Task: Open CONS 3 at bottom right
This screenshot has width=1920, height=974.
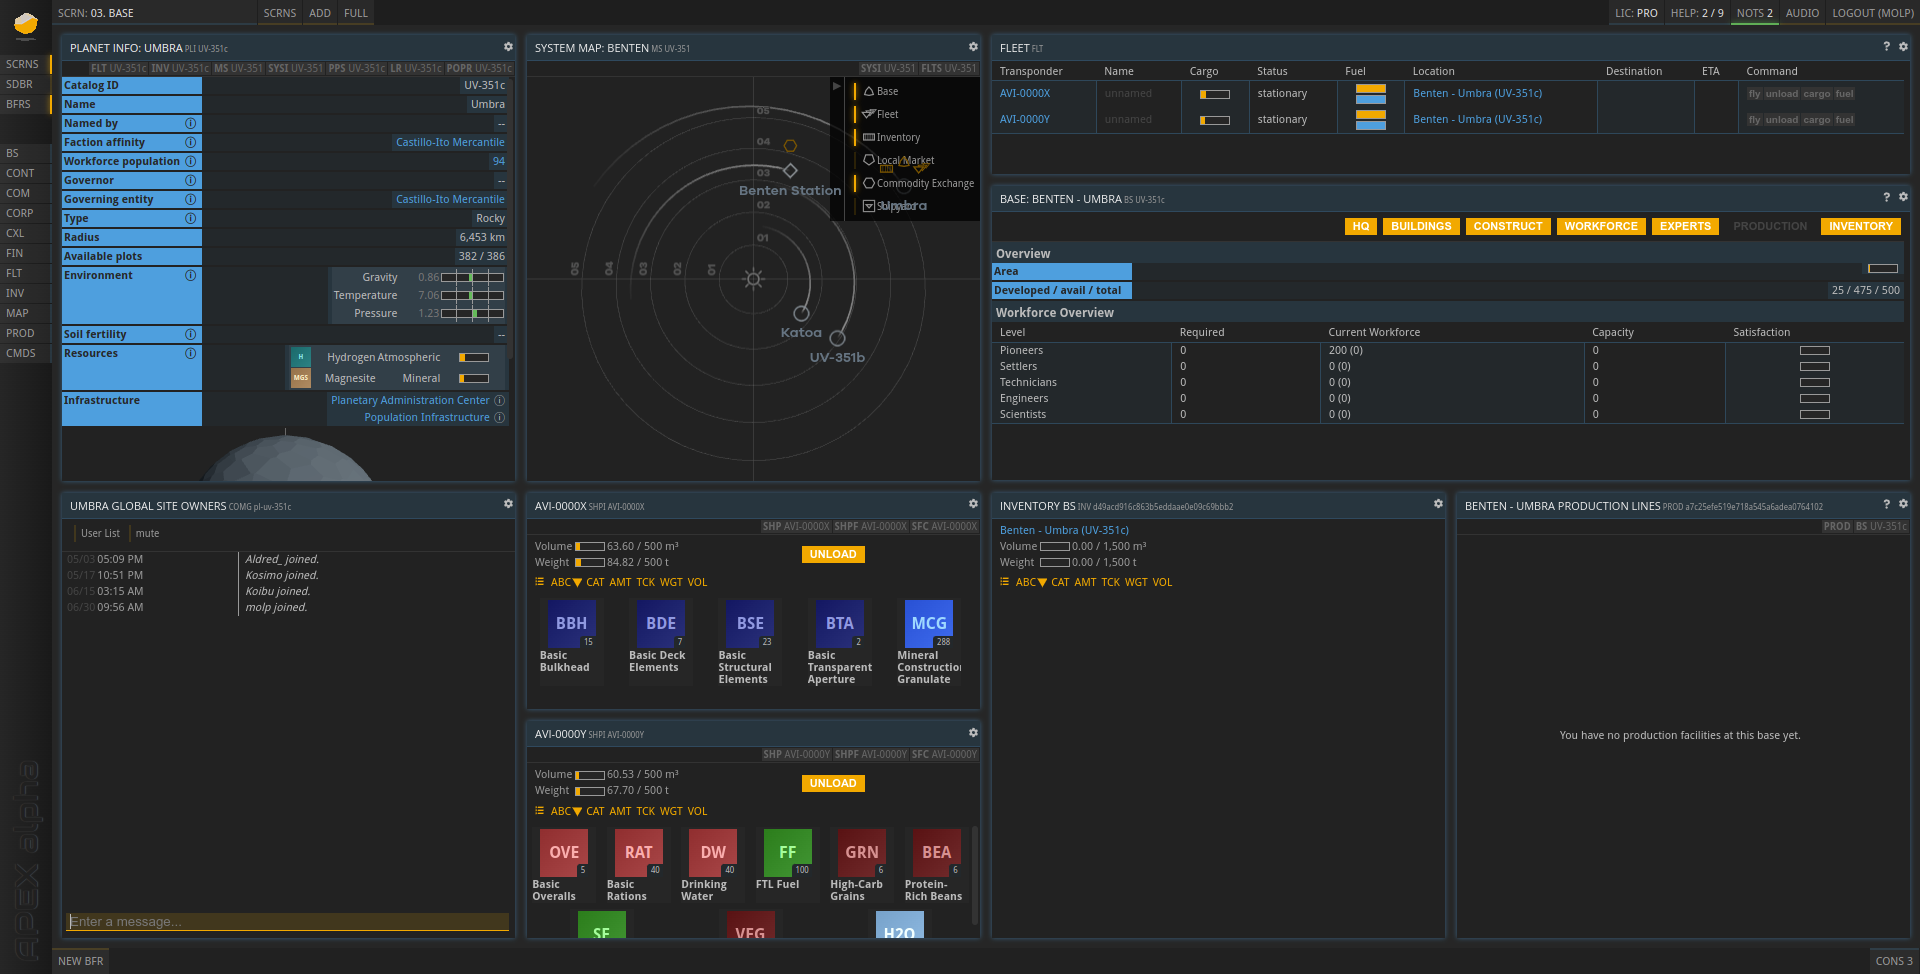Action: pyautogui.click(x=1894, y=961)
